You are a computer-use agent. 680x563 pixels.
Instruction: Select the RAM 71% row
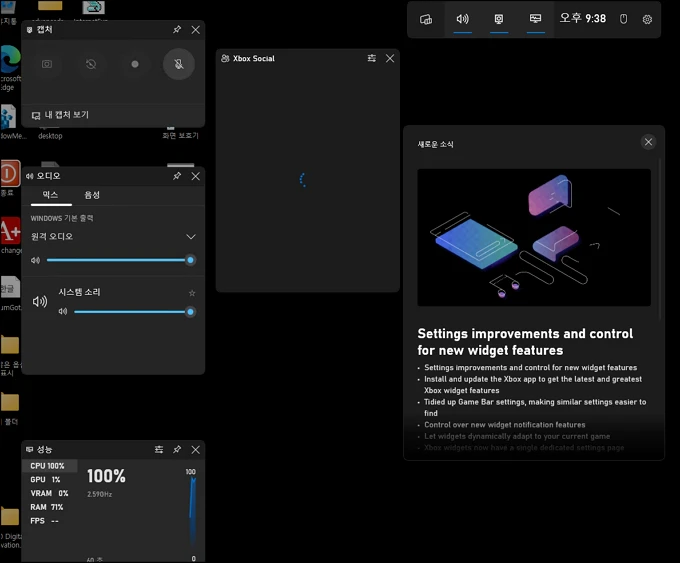tap(49, 507)
